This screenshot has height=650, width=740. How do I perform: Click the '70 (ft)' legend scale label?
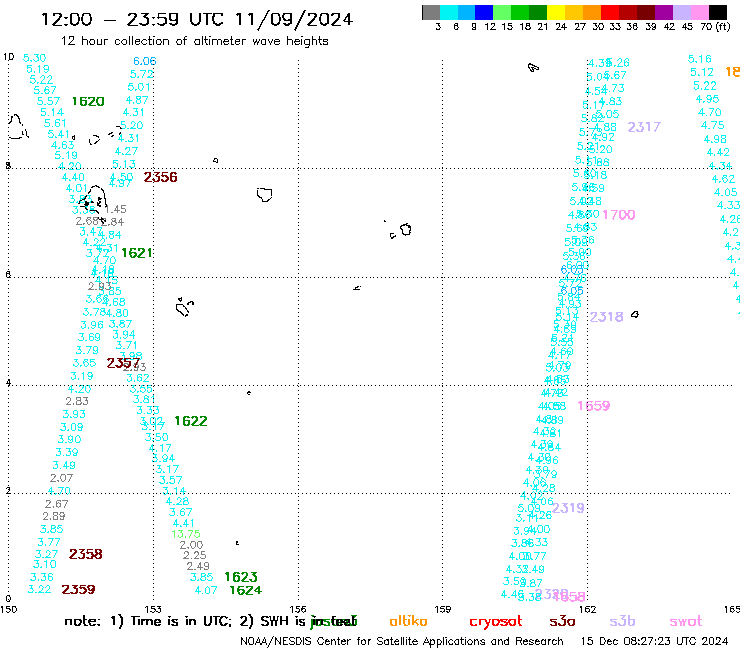715,27
